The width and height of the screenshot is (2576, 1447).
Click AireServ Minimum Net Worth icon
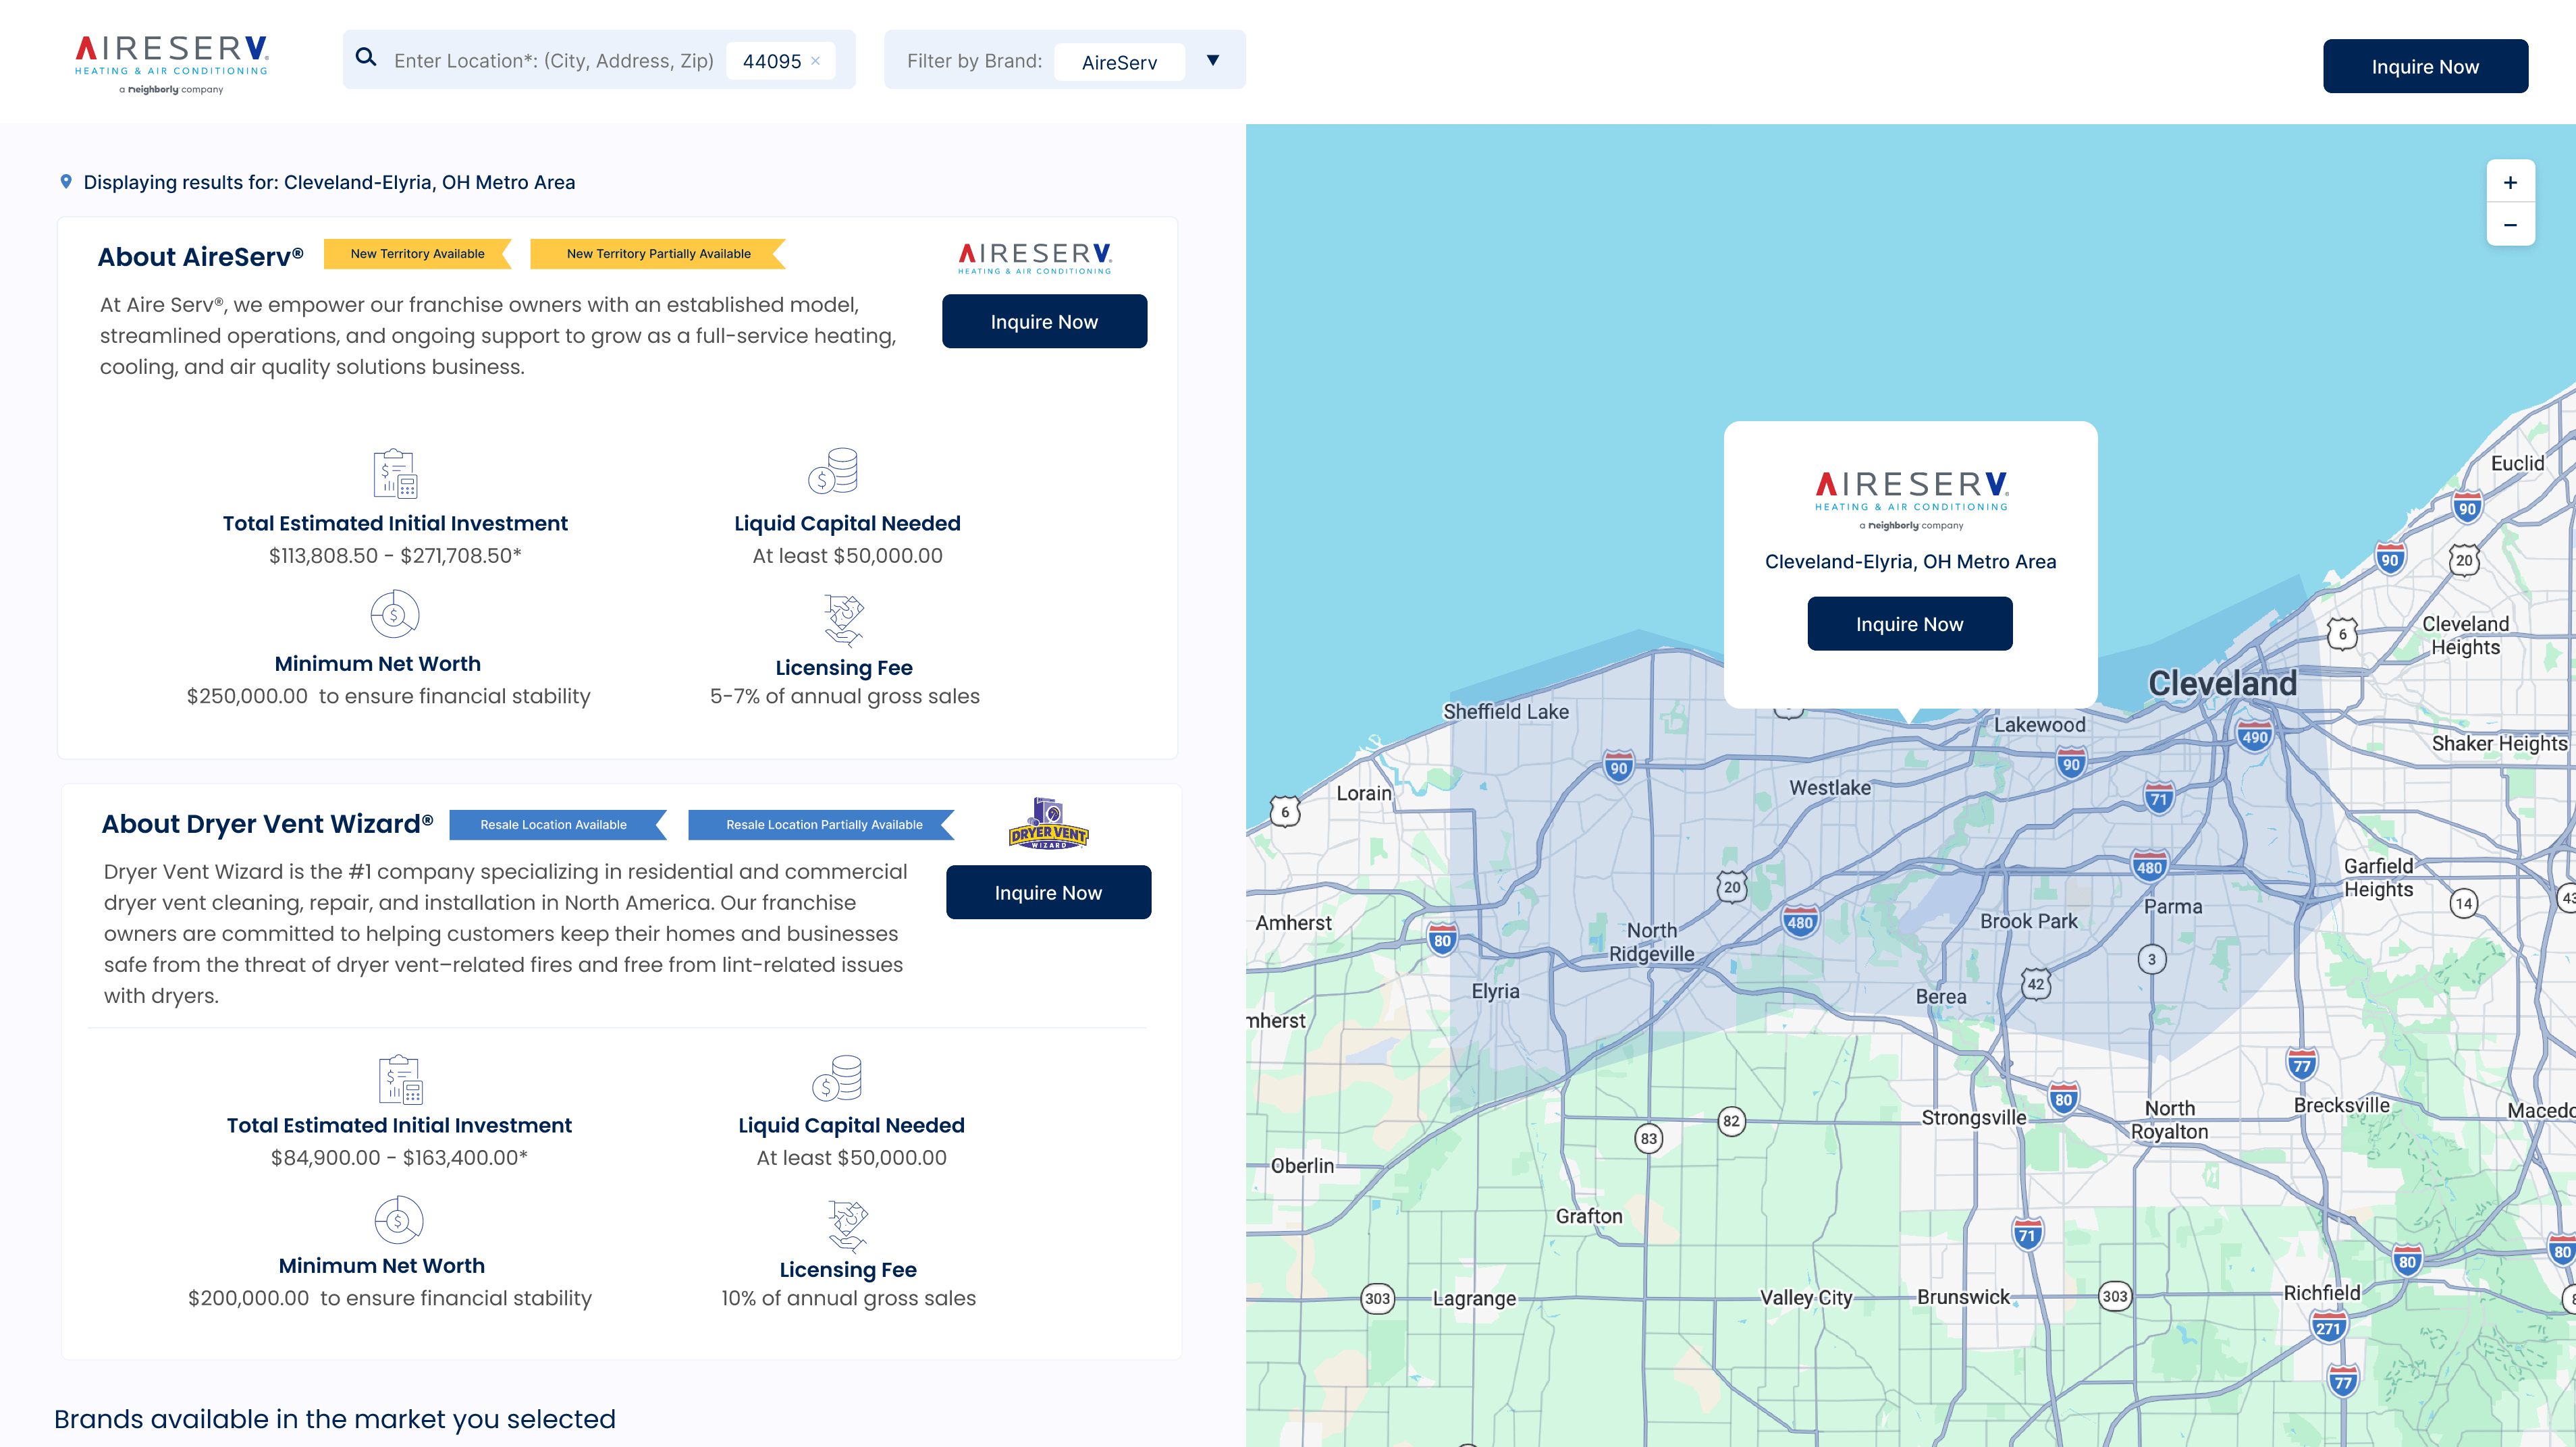point(395,614)
